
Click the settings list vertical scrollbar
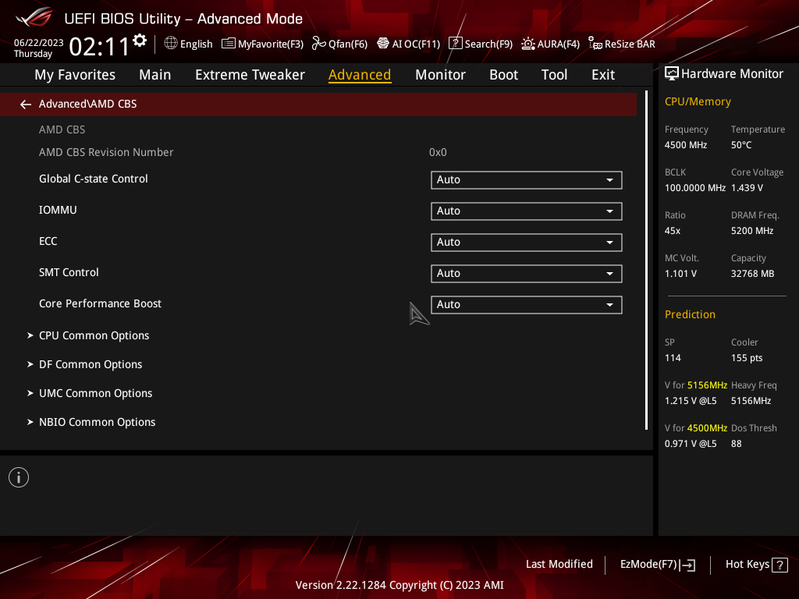(x=647, y=260)
